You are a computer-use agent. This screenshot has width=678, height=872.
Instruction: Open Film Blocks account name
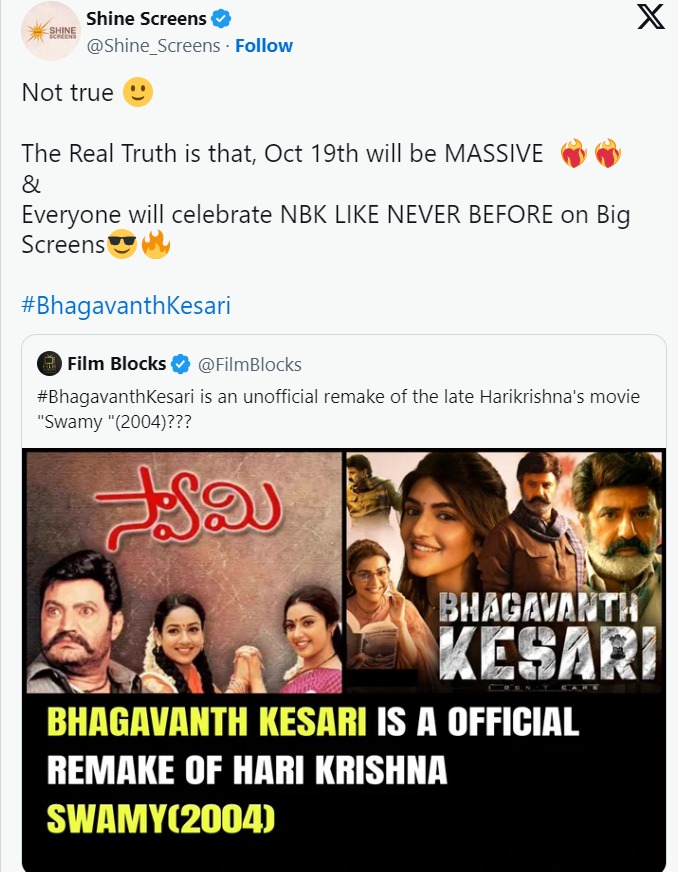[117, 364]
